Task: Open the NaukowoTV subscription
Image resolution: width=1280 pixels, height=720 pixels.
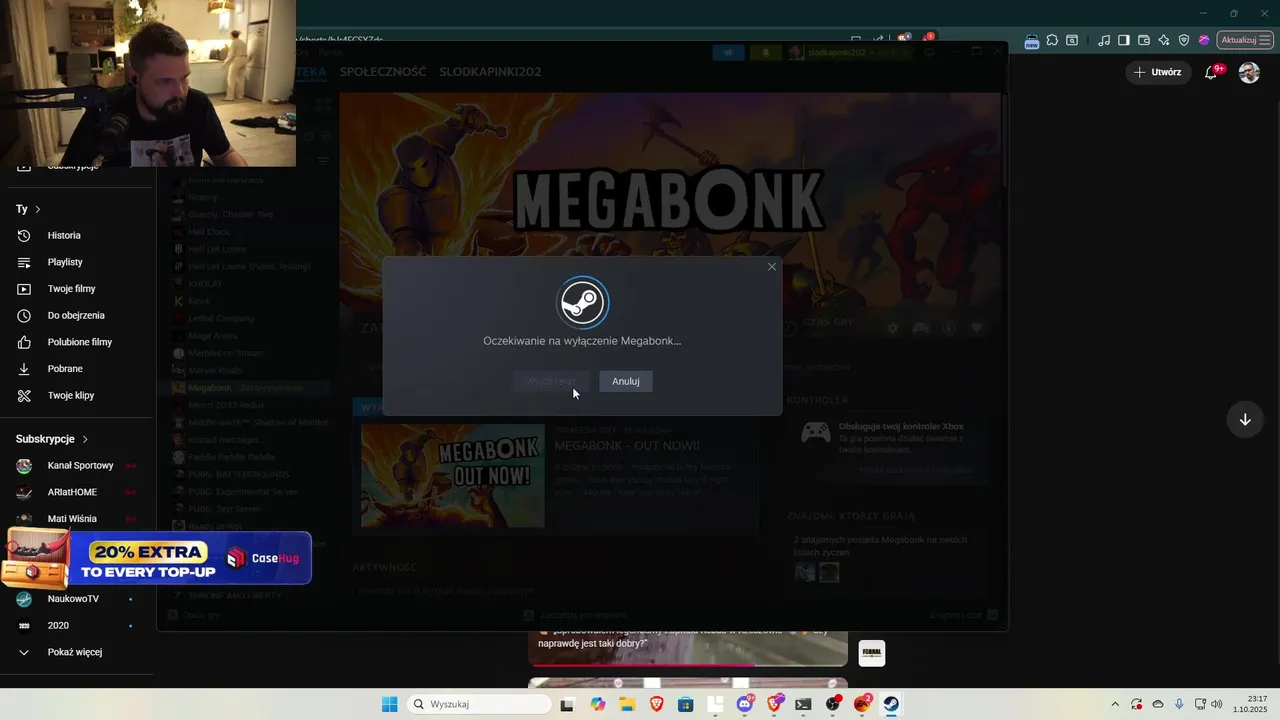Action: (x=73, y=599)
